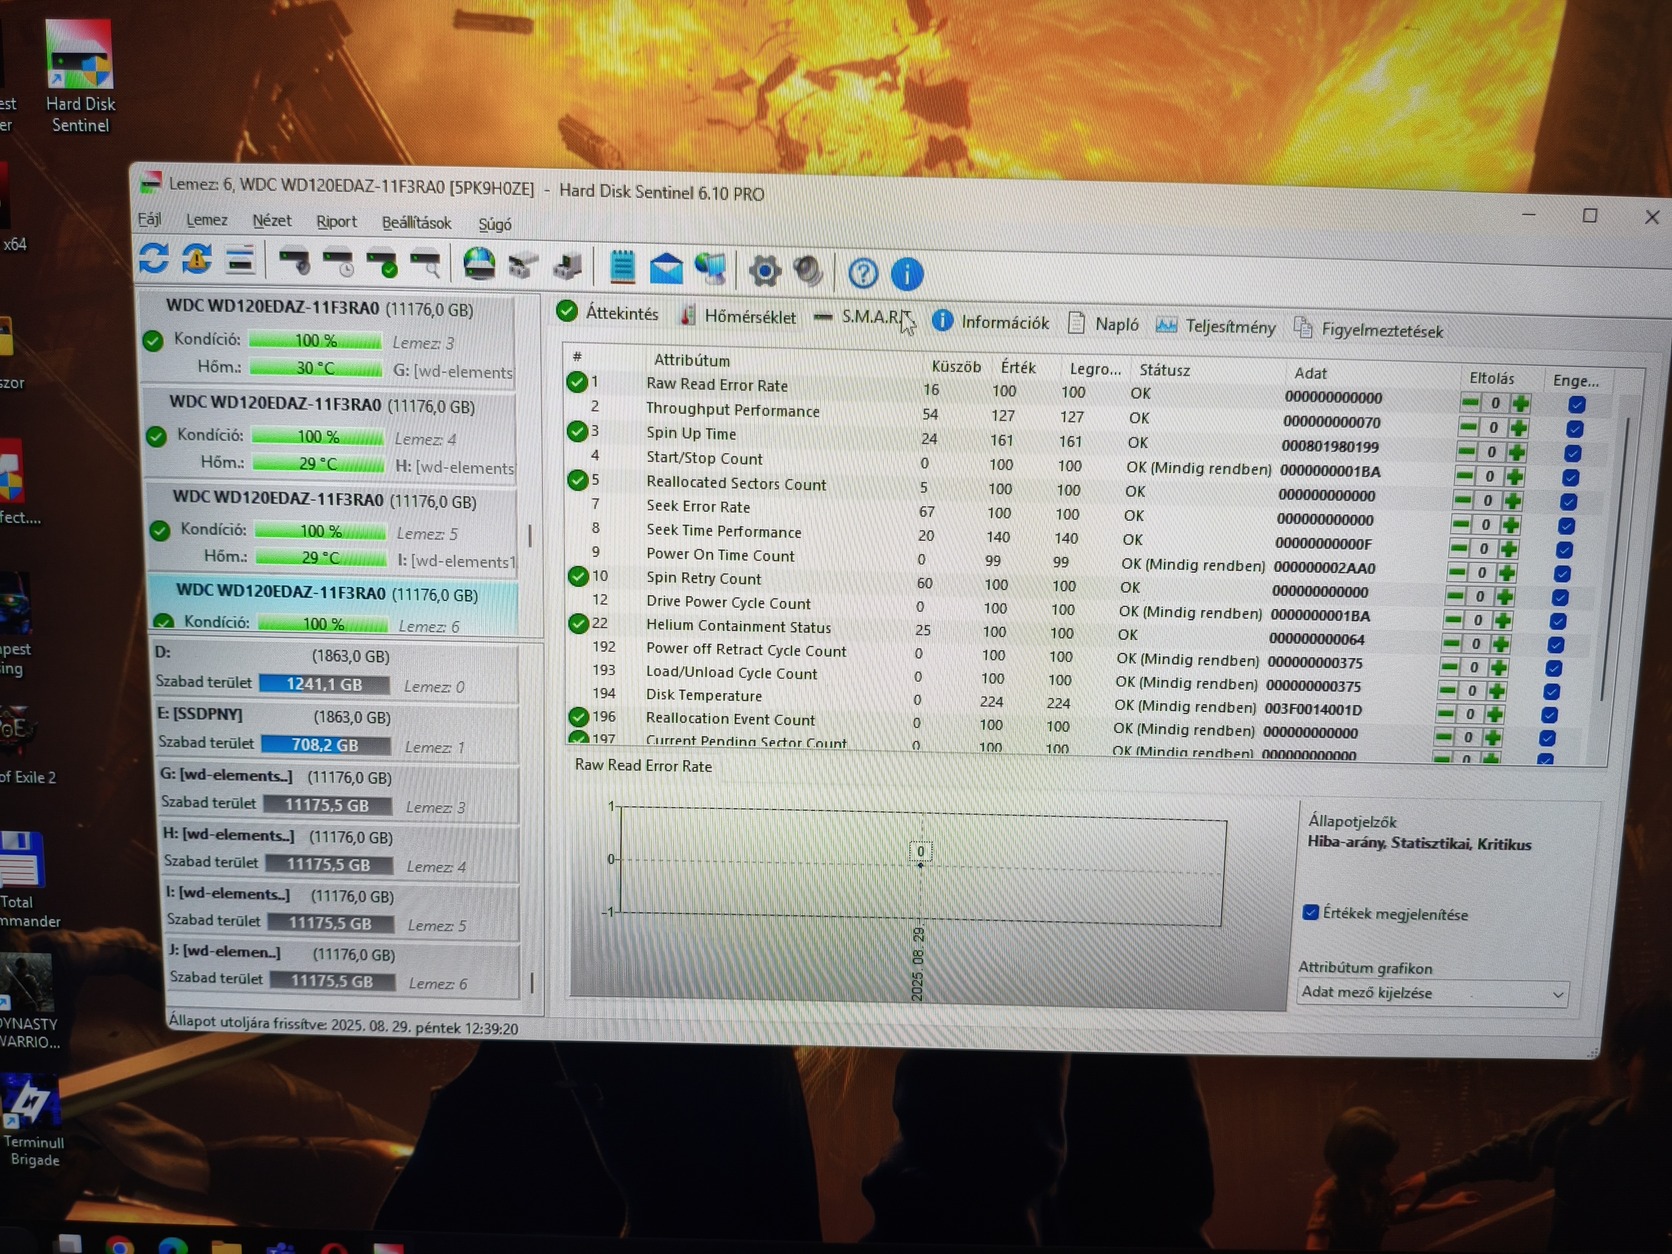Decrease offset for Reallocated Sectors Count
The width and height of the screenshot is (1672, 1254).
point(1462,500)
